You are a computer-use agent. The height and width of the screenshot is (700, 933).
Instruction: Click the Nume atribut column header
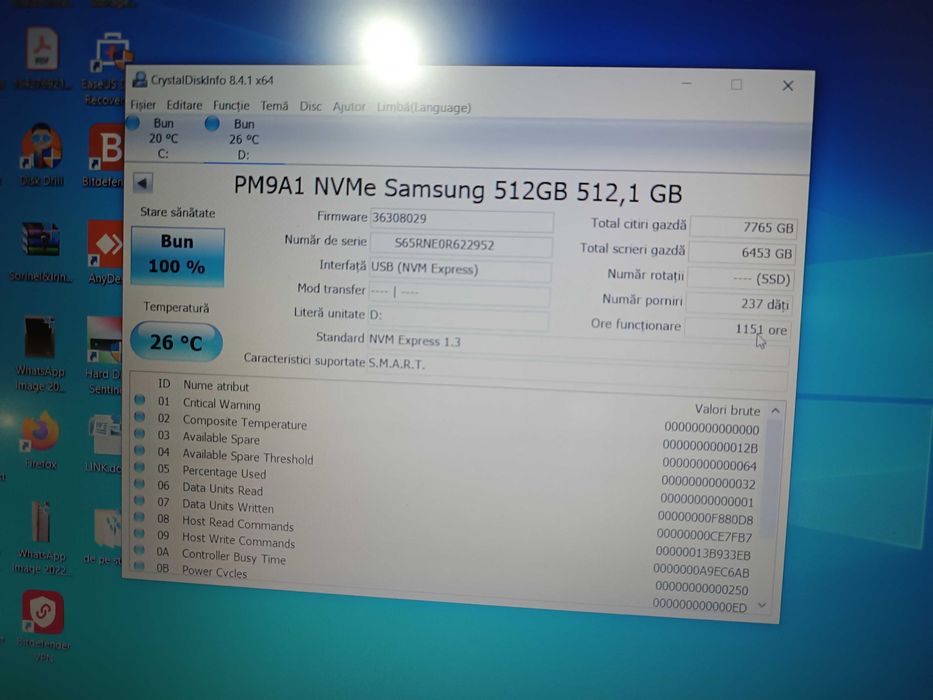coord(215,386)
